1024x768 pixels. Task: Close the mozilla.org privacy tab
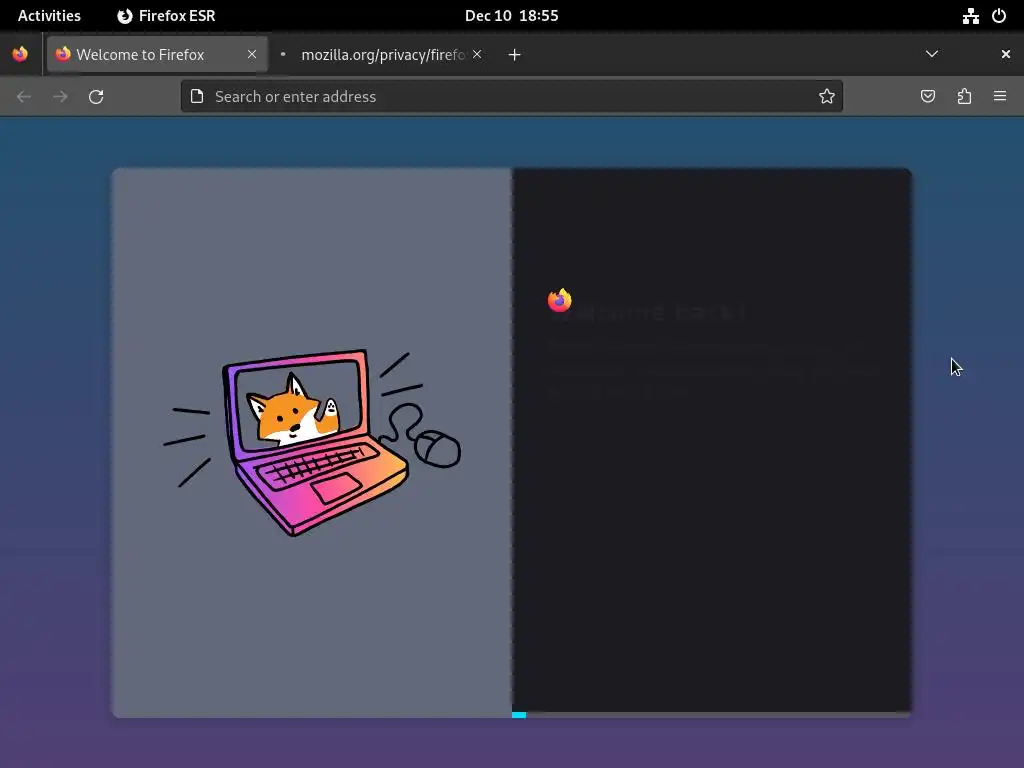coord(477,54)
